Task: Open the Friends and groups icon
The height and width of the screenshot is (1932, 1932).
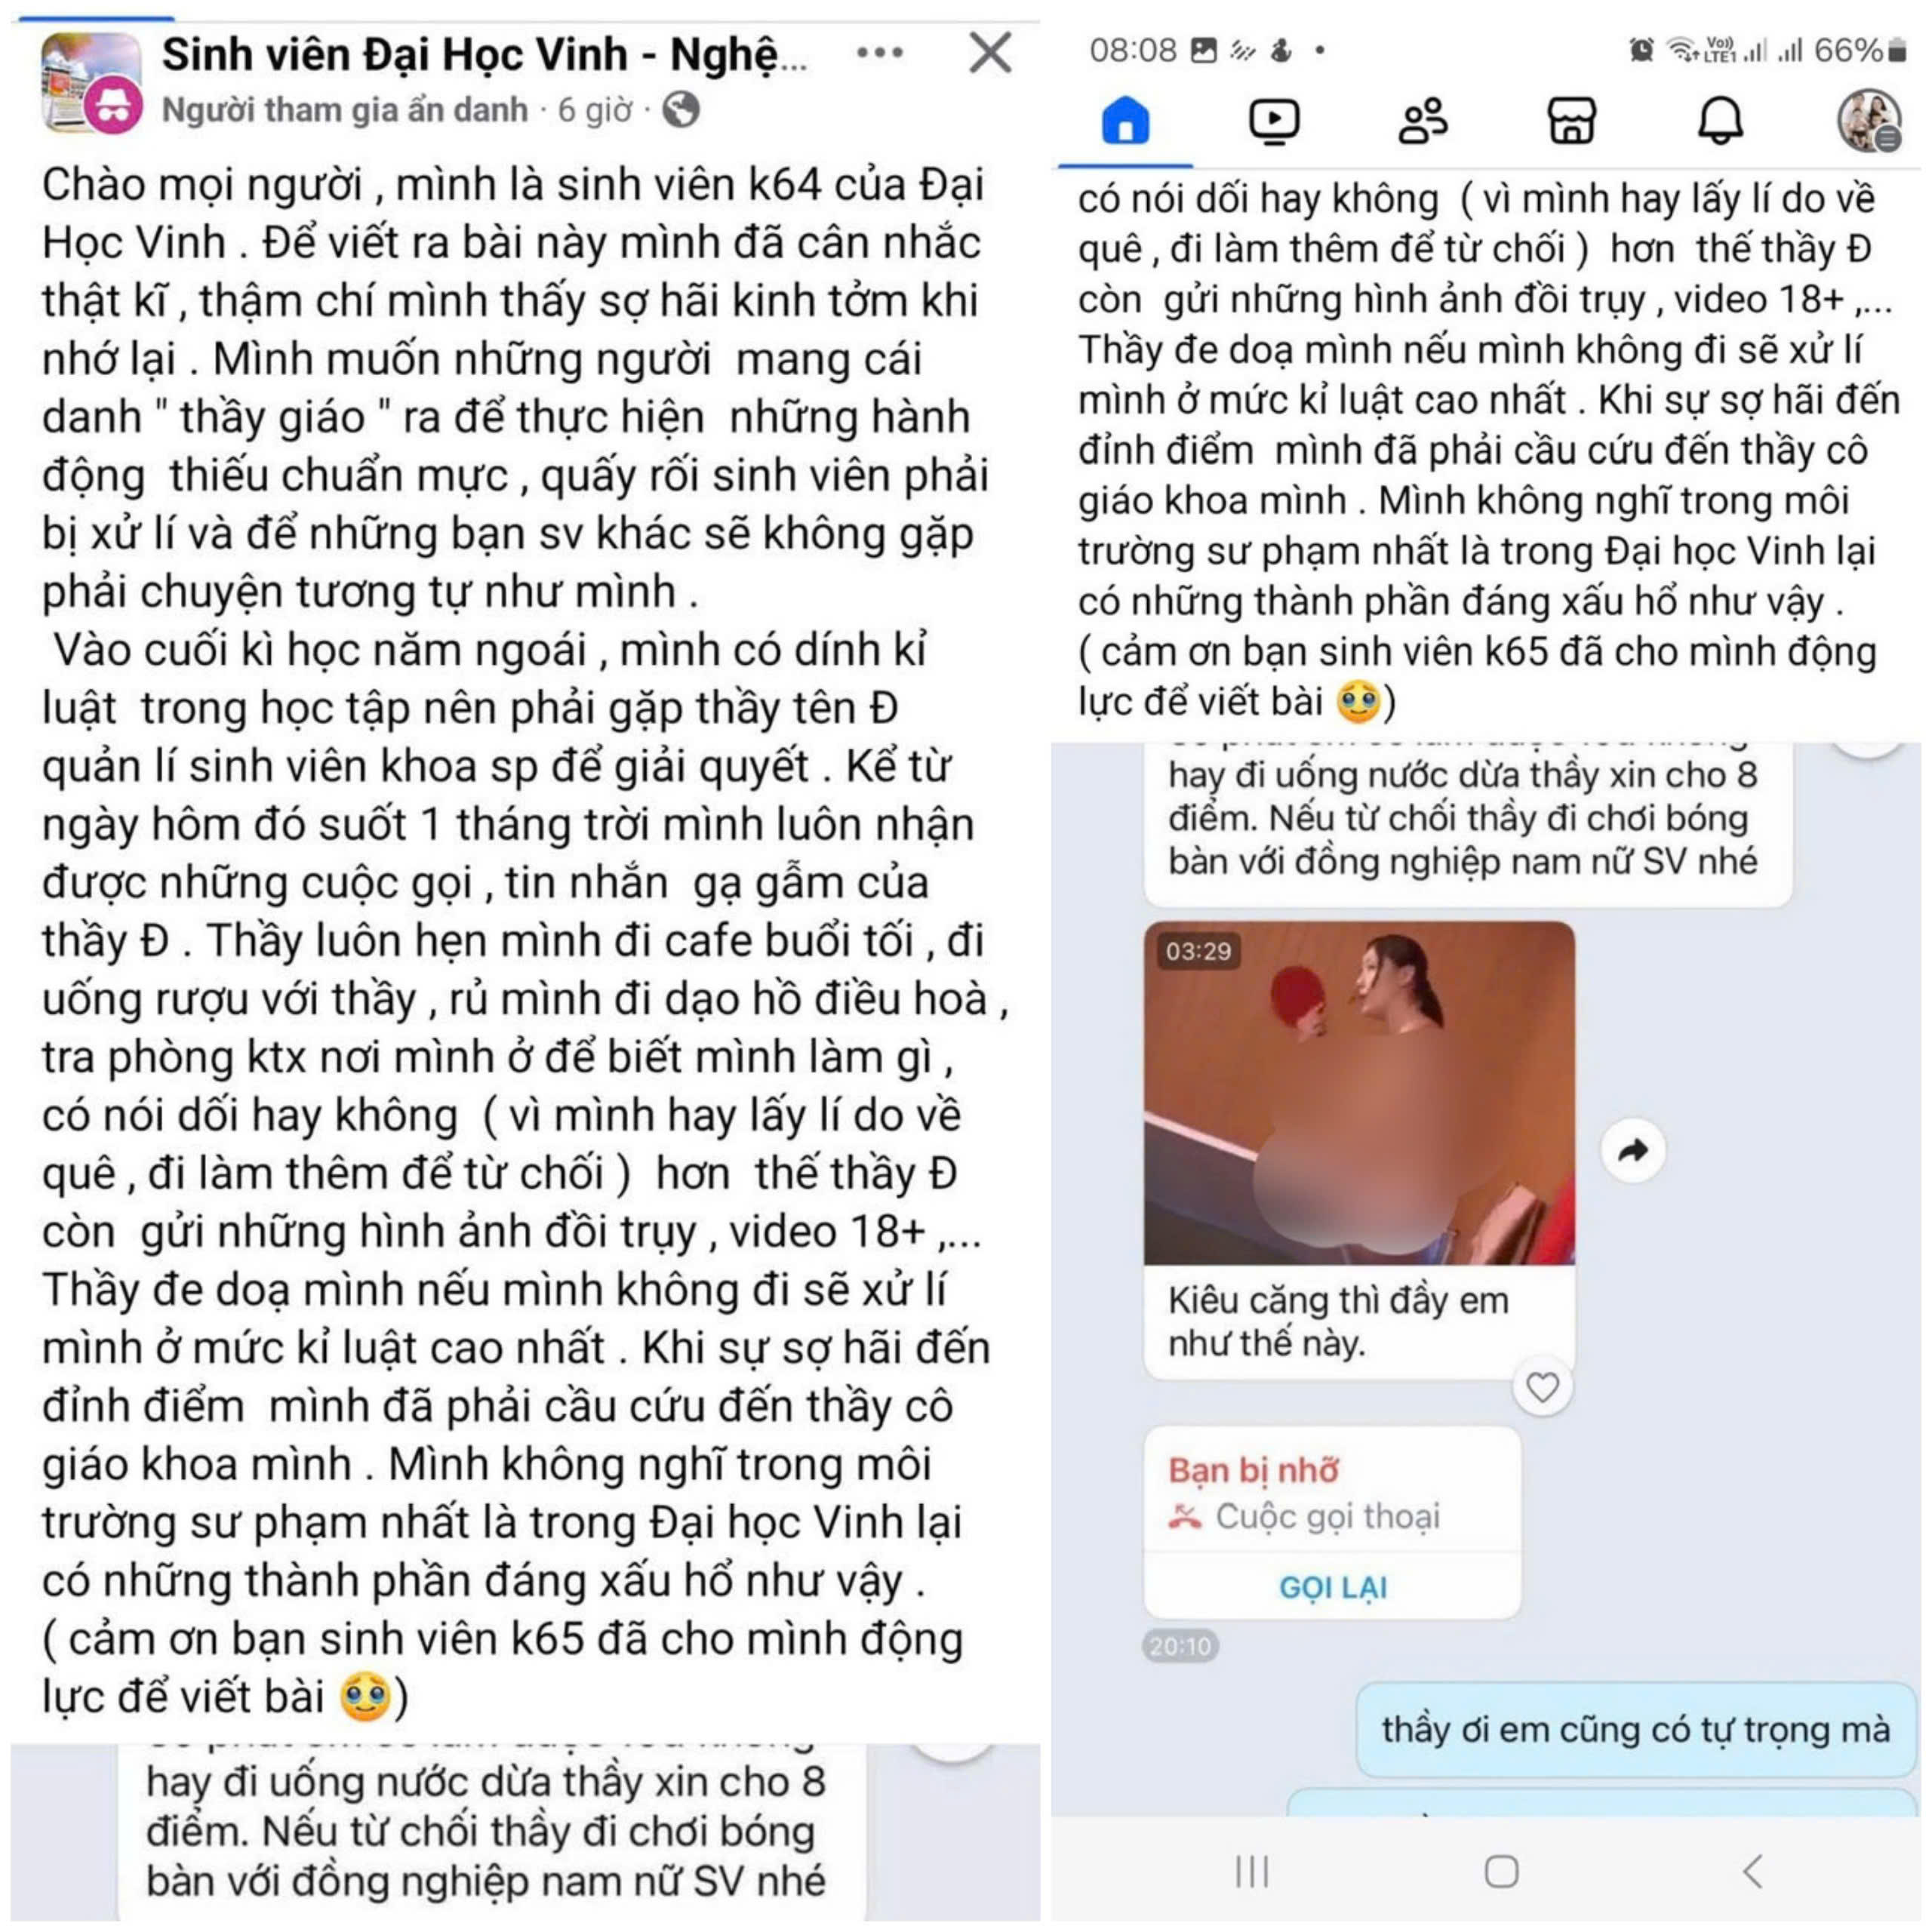Action: pyautogui.click(x=1422, y=121)
